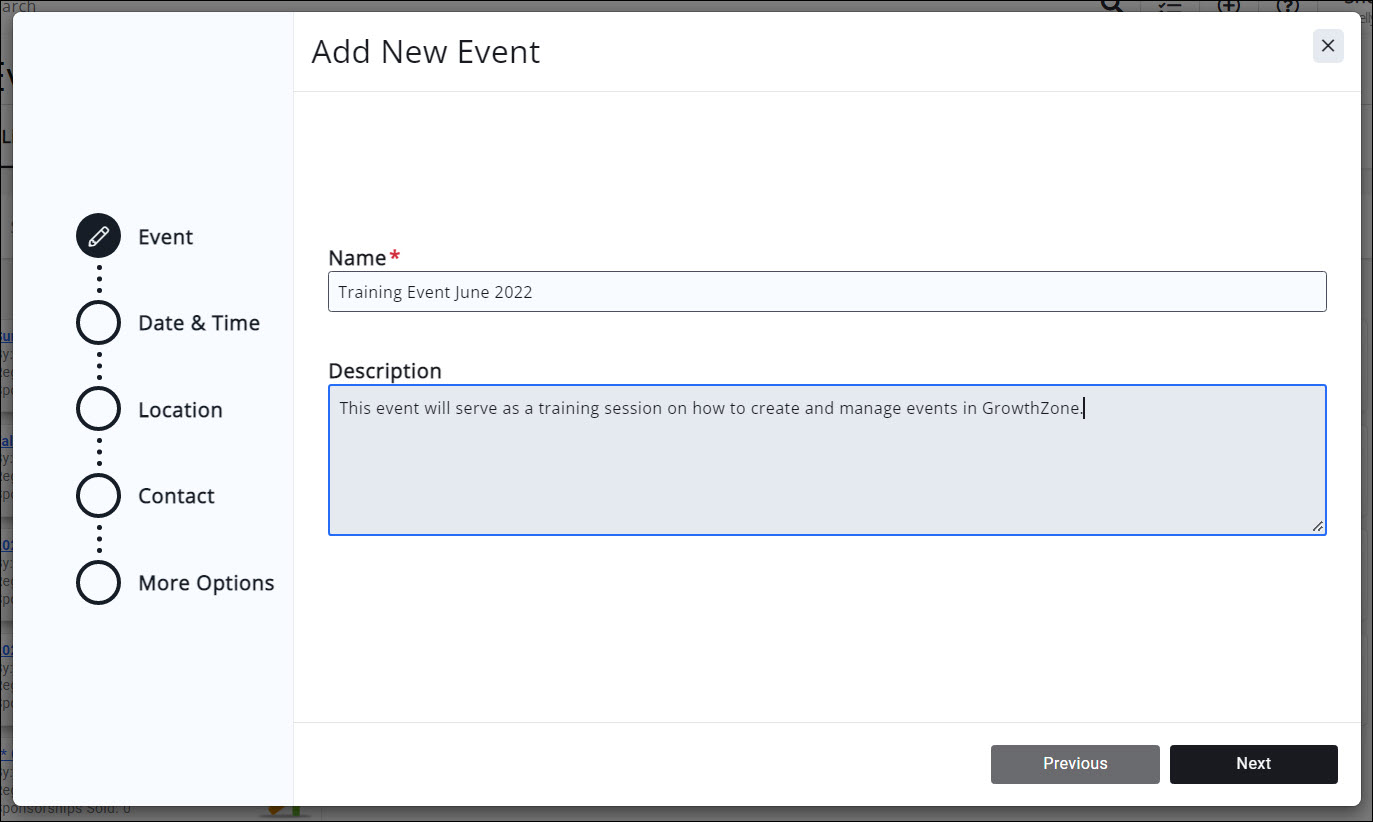Open the Location step label
This screenshot has height=822, width=1373.
point(180,410)
